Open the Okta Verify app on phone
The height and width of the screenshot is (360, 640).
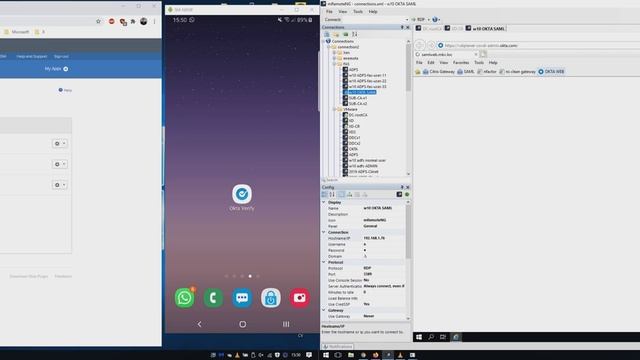tap(242, 194)
